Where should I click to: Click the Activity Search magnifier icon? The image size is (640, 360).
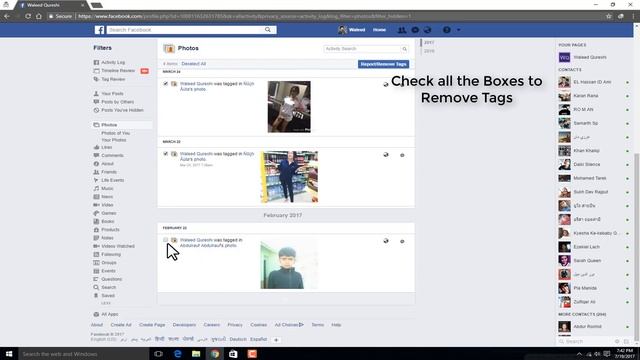pyautogui.click(x=404, y=49)
